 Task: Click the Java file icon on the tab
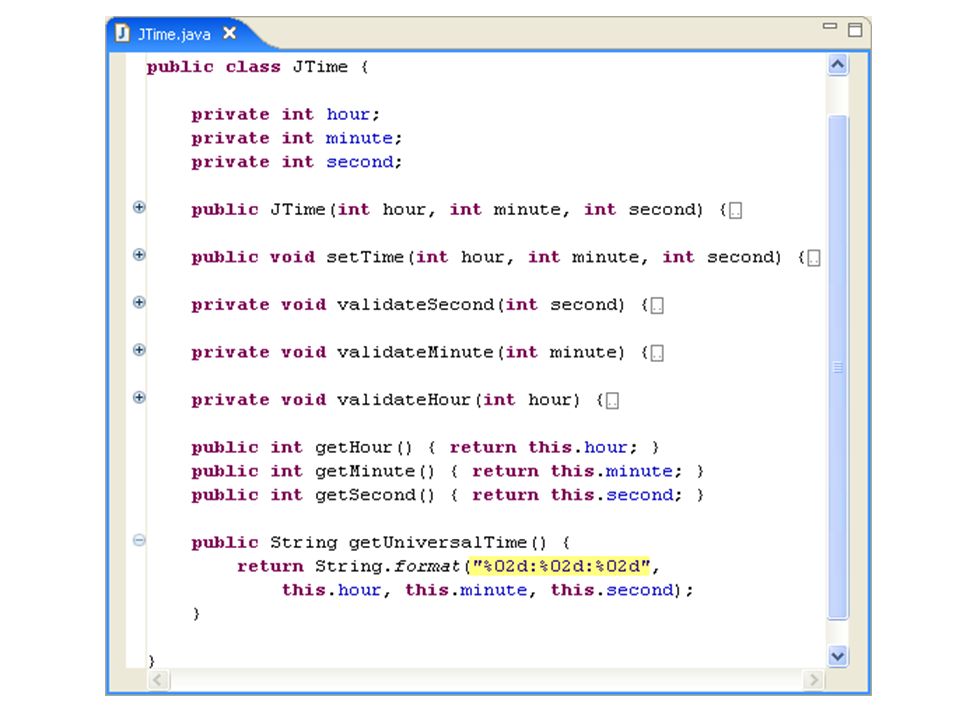122,33
